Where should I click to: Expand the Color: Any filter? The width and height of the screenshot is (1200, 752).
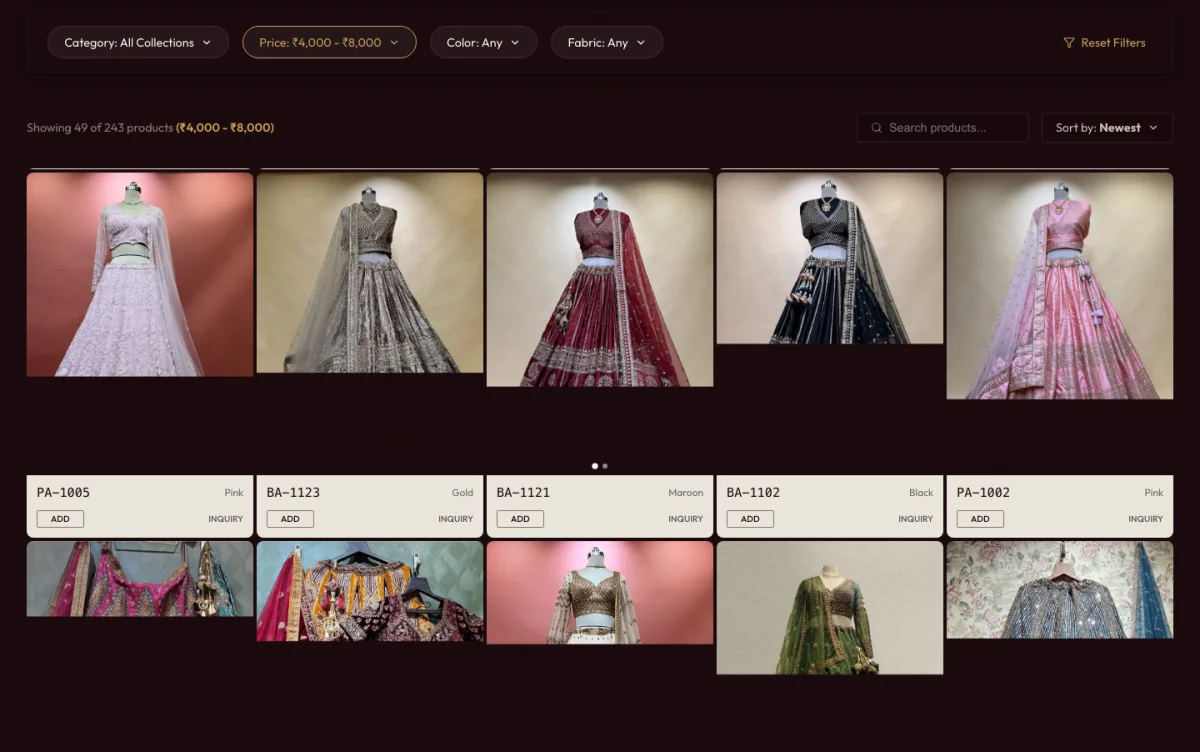coord(483,42)
